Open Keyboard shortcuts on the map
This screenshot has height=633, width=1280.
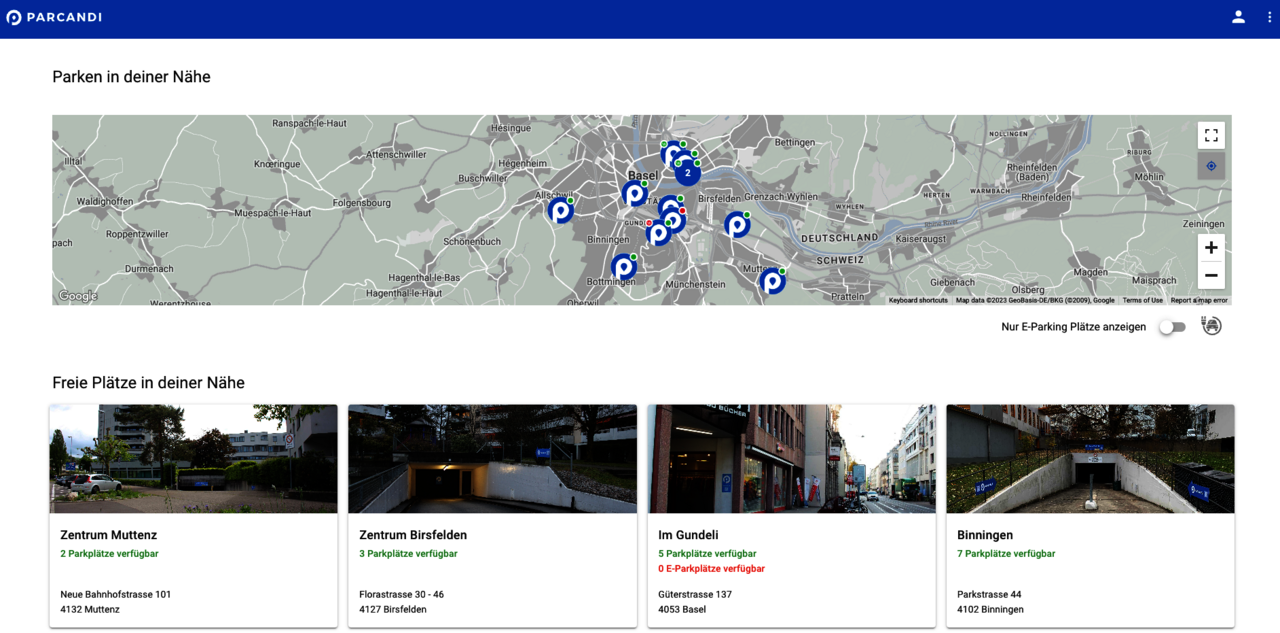(918, 300)
